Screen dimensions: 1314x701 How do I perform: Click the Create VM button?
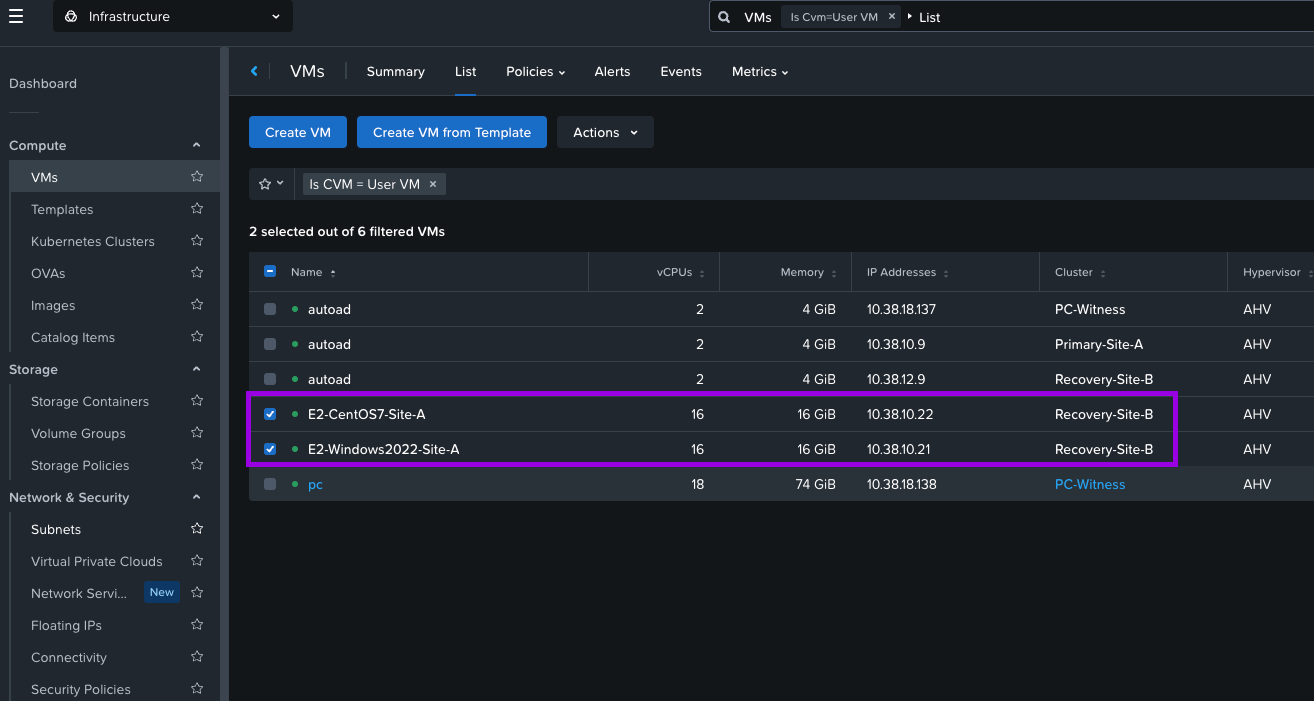point(298,132)
